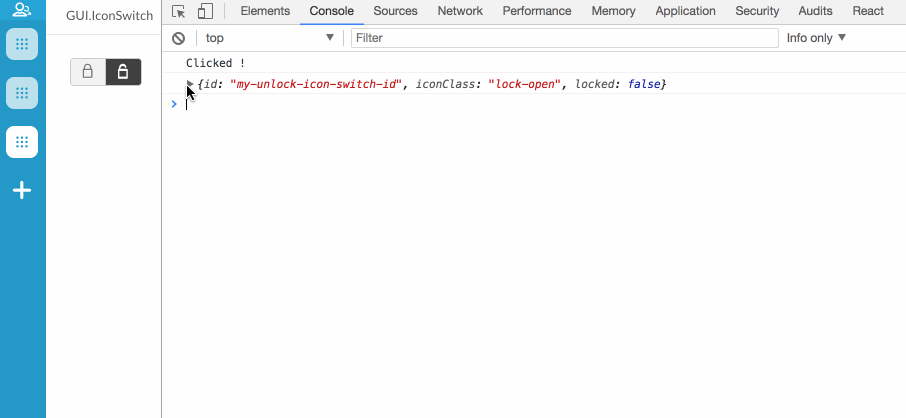Image resolution: width=906 pixels, height=418 pixels.
Task: Click the "lock-open" iconClass value
Action: [x=525, y=84]
